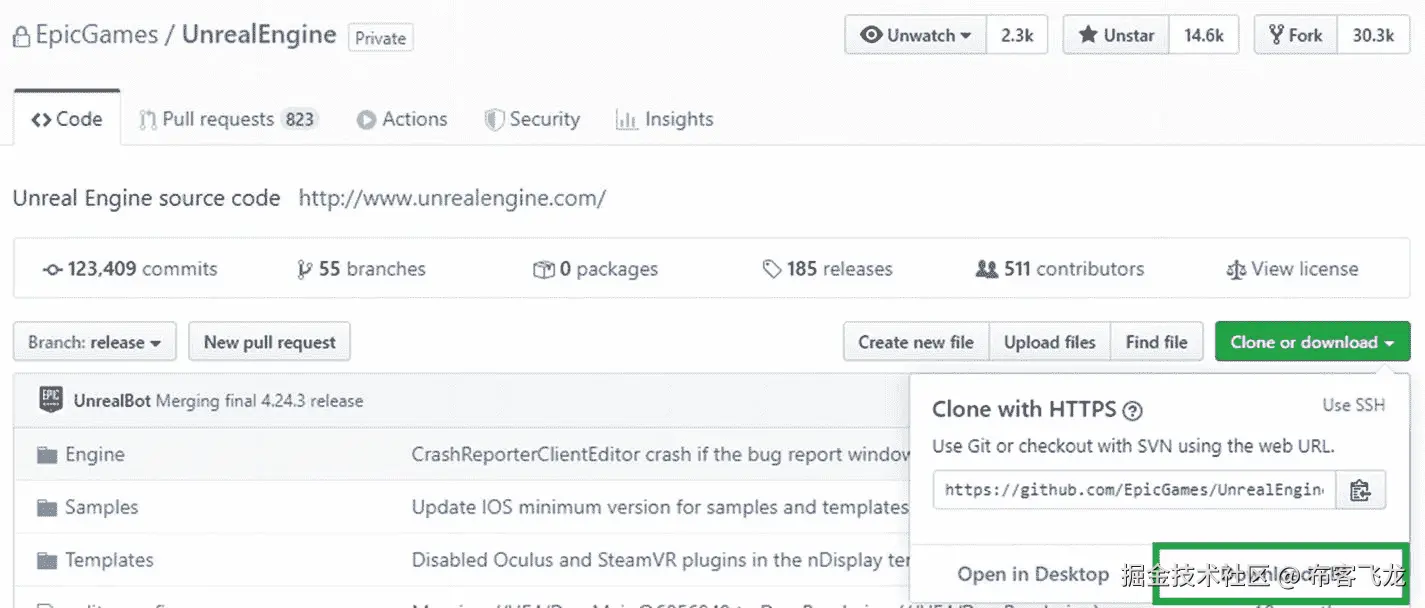Open the View license link
Viewport: 1425px width, 608px height.
(1292, 269)
